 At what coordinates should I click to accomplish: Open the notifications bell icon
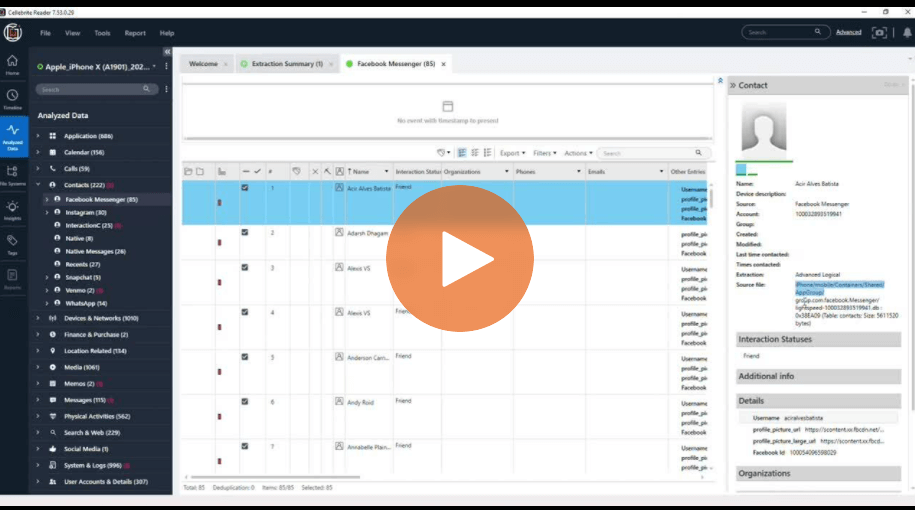907,33
